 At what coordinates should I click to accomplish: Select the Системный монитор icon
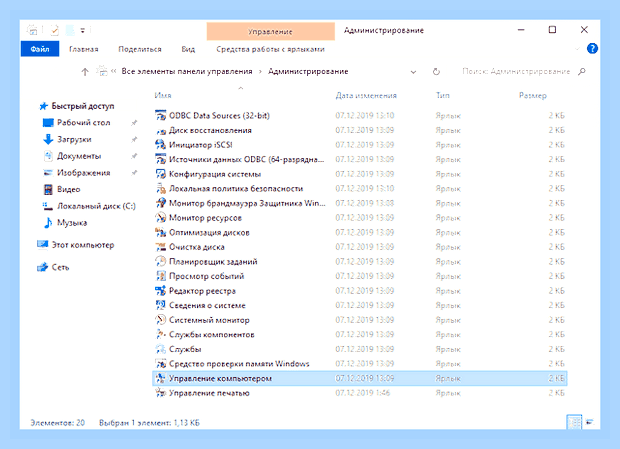tap(161, 320)
